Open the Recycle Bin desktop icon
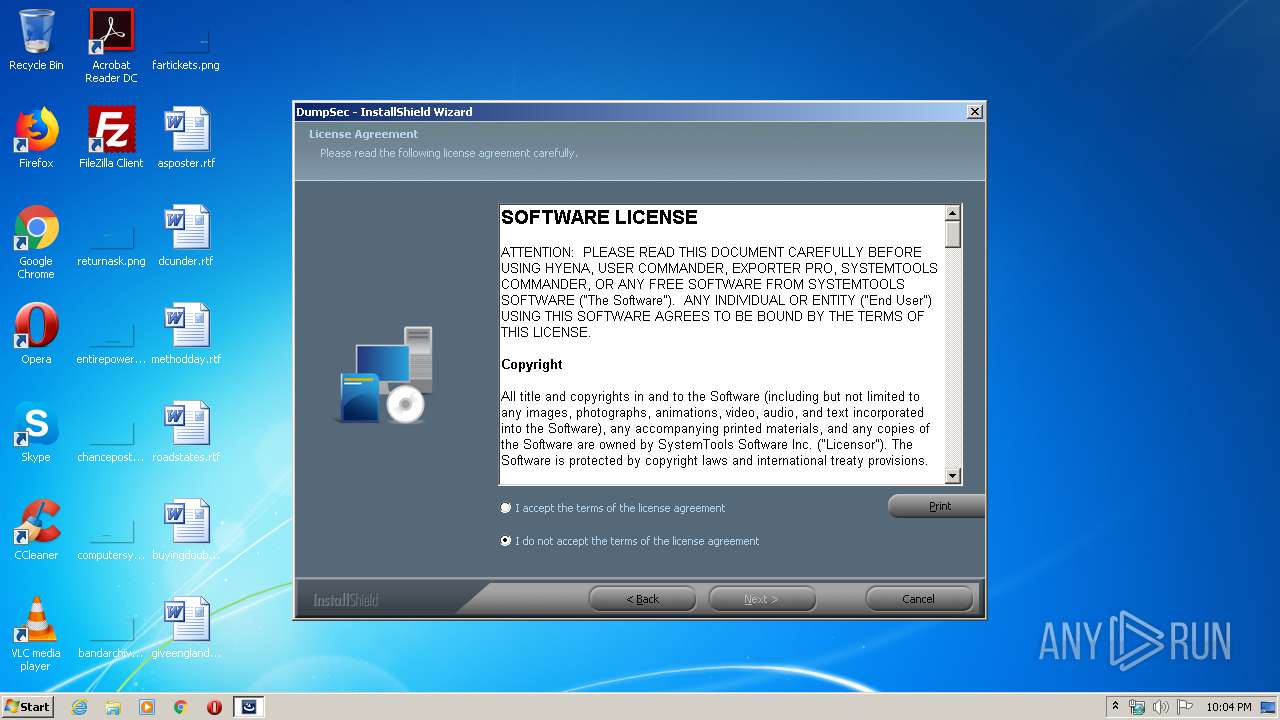The height and width of the screenshot is (720, 1280). click(36, 40)
